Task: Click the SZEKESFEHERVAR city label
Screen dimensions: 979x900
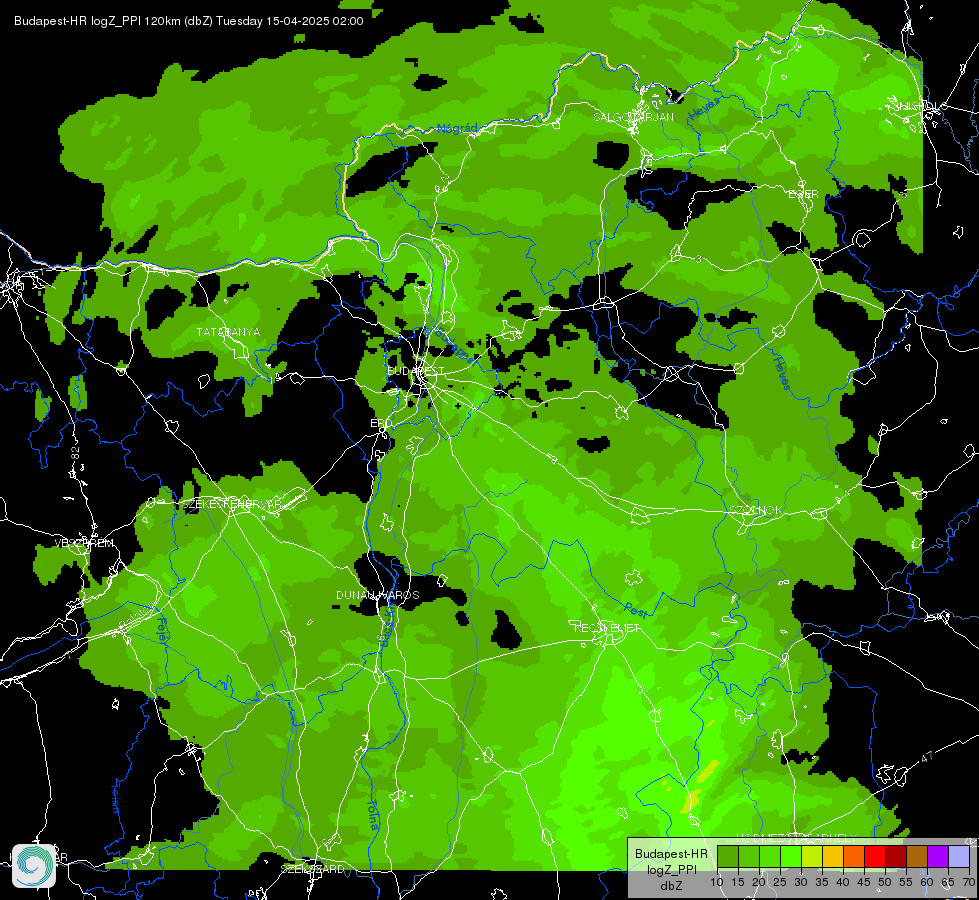Action: [231, 503]
